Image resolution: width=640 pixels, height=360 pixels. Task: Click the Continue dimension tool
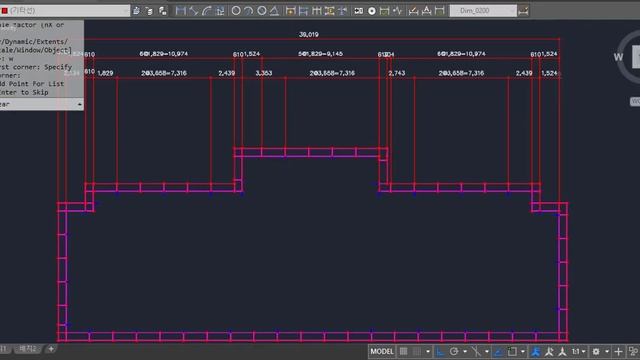click(316, 11)
